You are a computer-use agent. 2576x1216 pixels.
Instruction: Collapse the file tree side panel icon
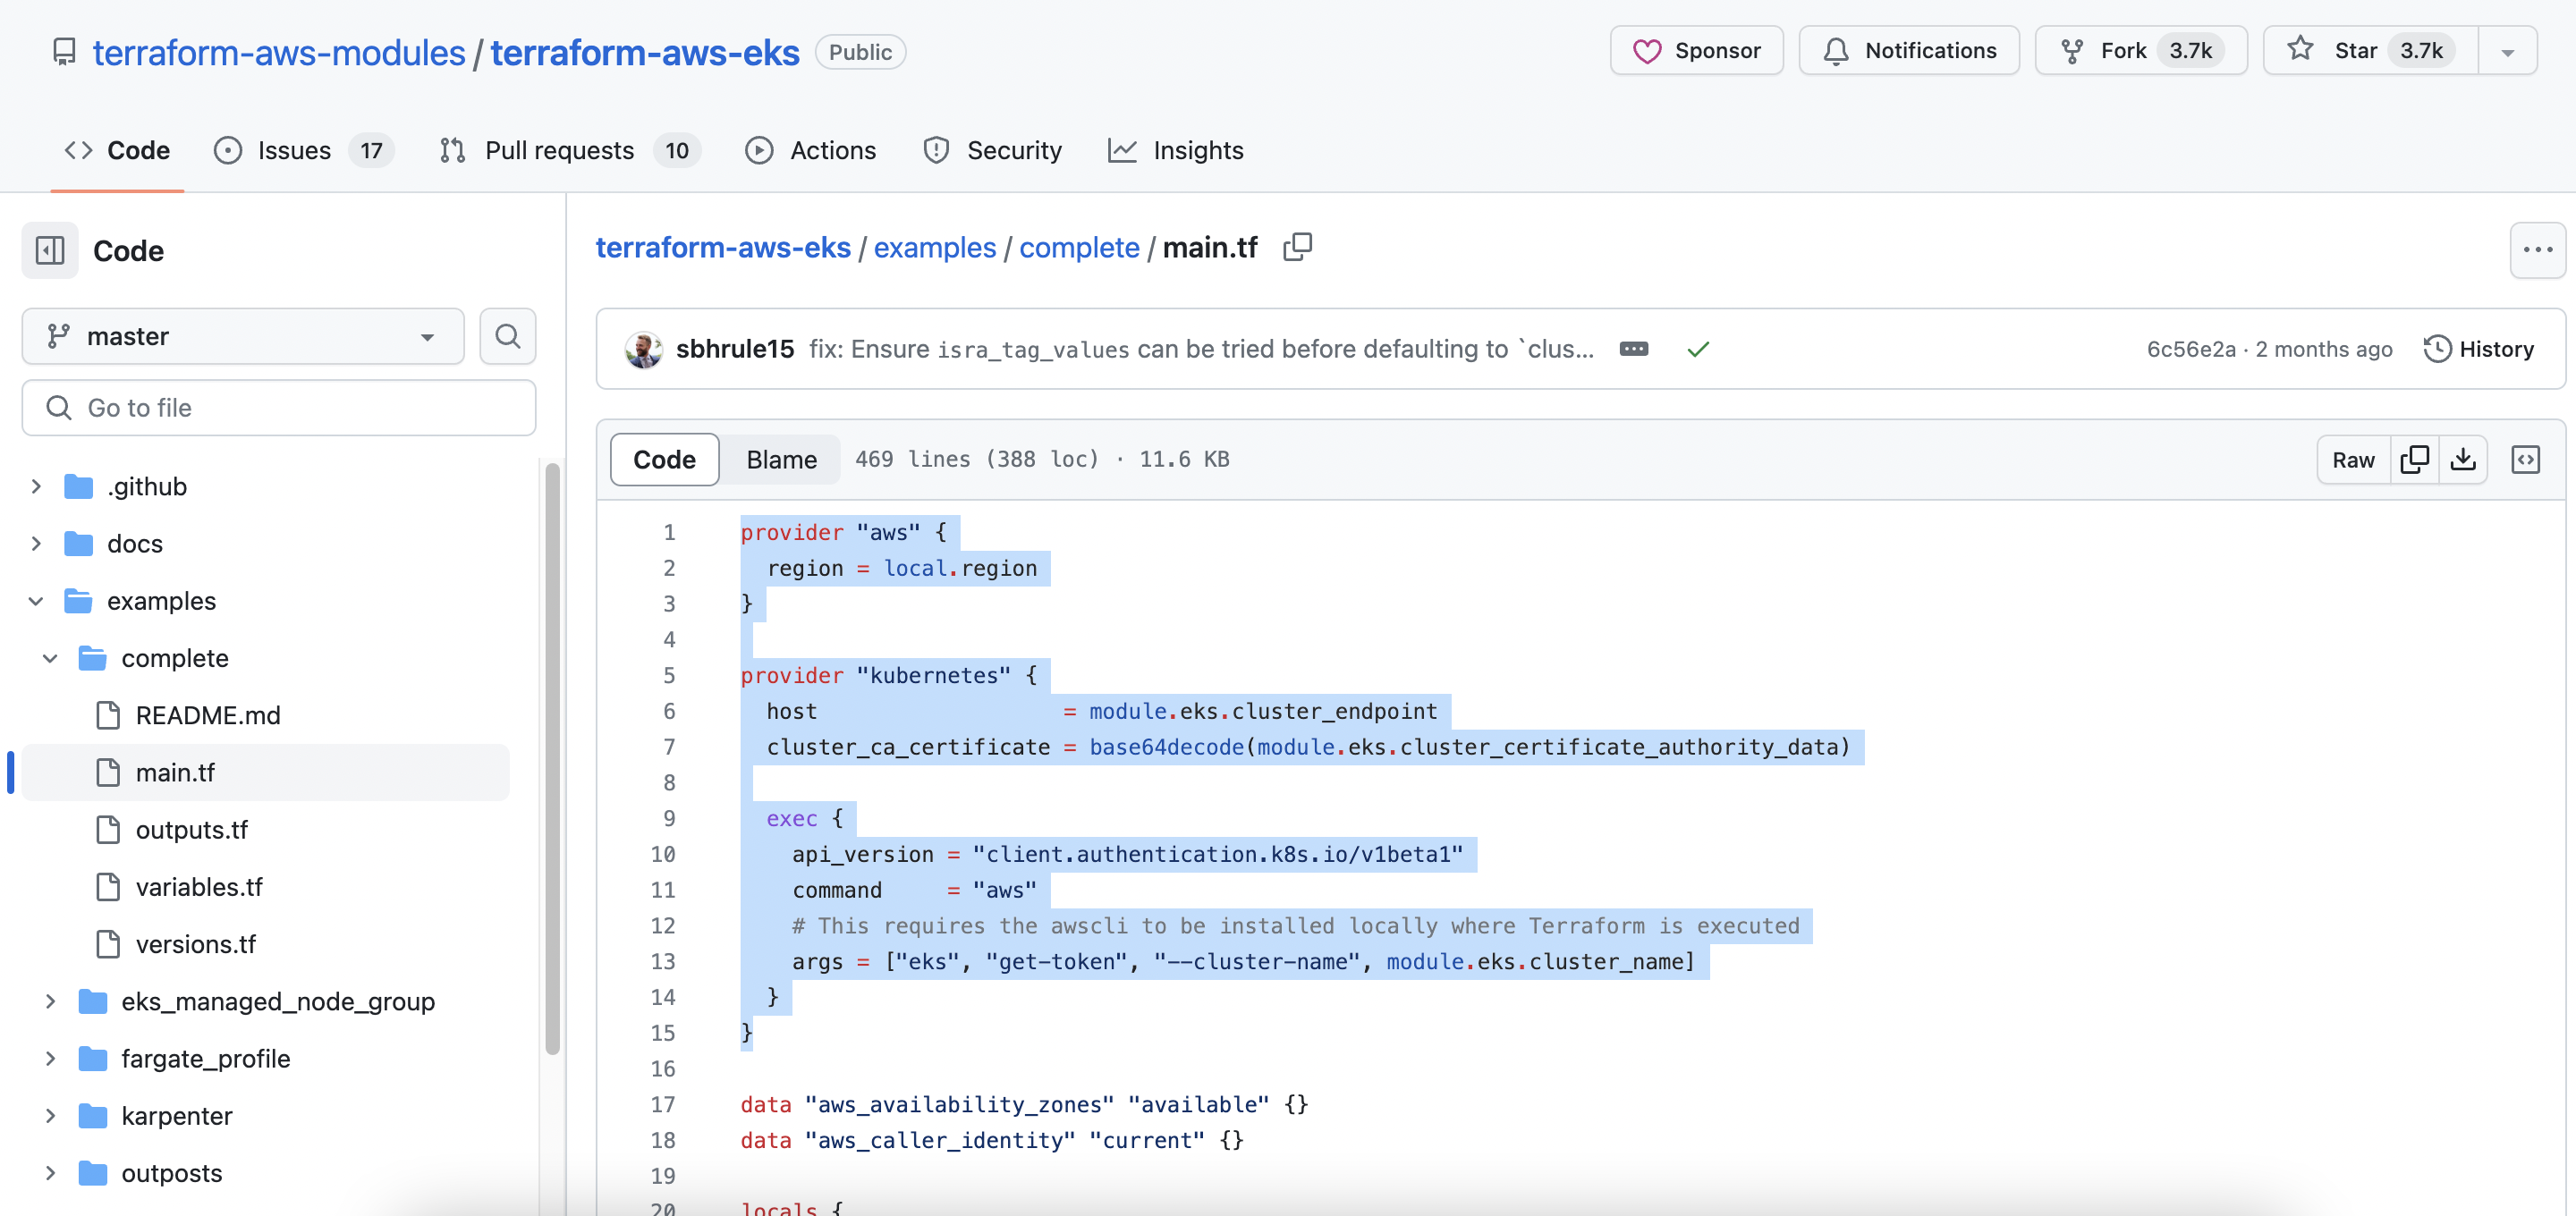49,250
